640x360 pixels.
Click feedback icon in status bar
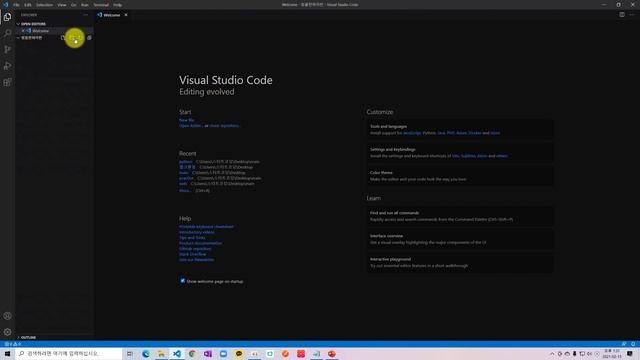click(624, 344)
